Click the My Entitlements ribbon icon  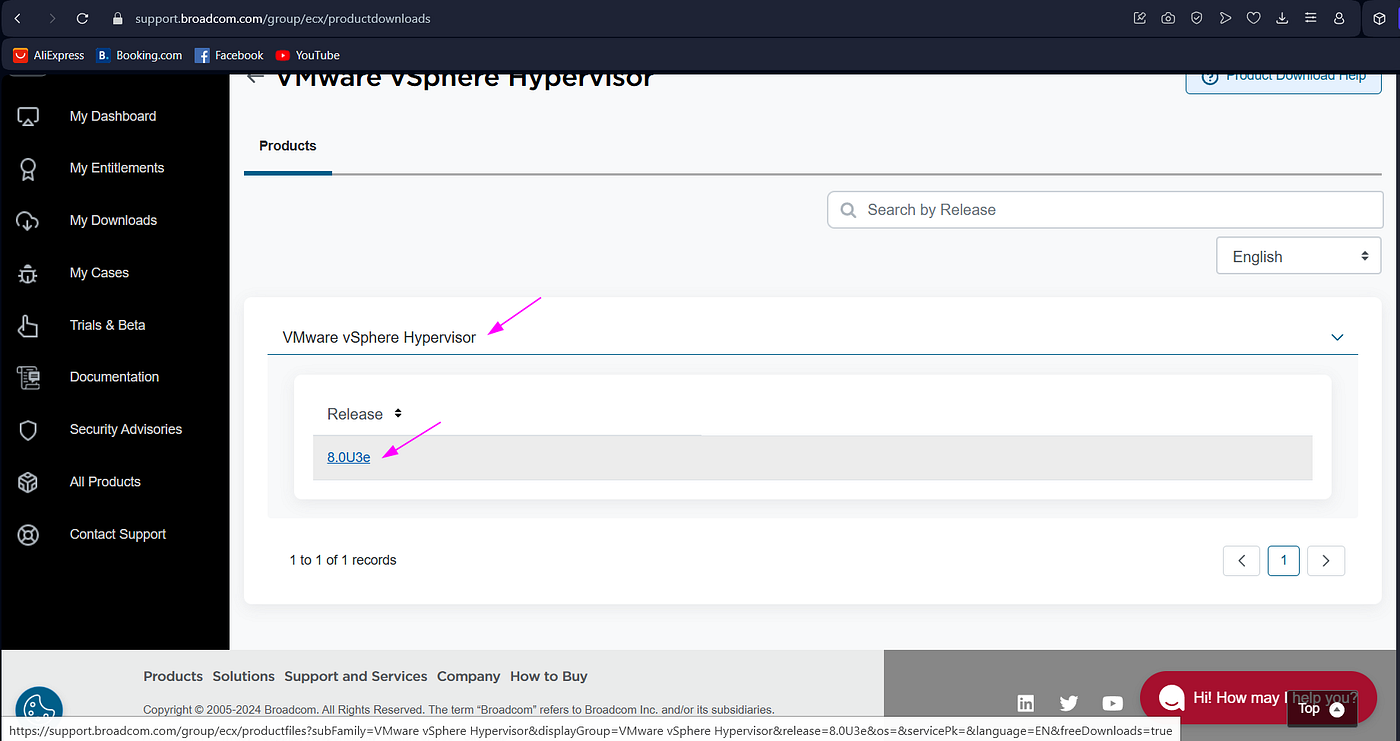coord(28,169)
